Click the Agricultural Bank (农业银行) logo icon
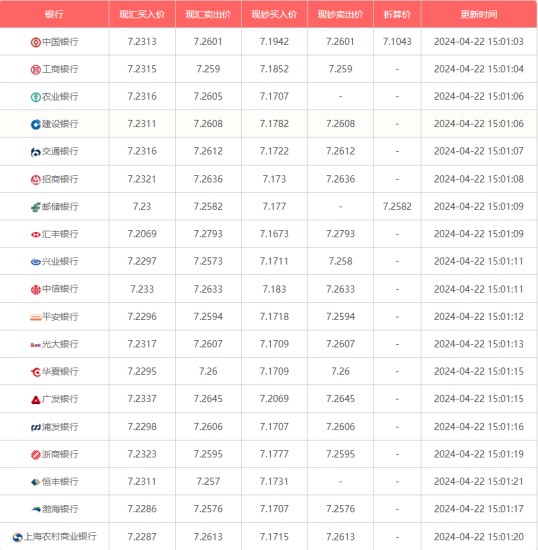Image resolution: width=538 pixels, height=550 pixels. click(x=36, y=97)
